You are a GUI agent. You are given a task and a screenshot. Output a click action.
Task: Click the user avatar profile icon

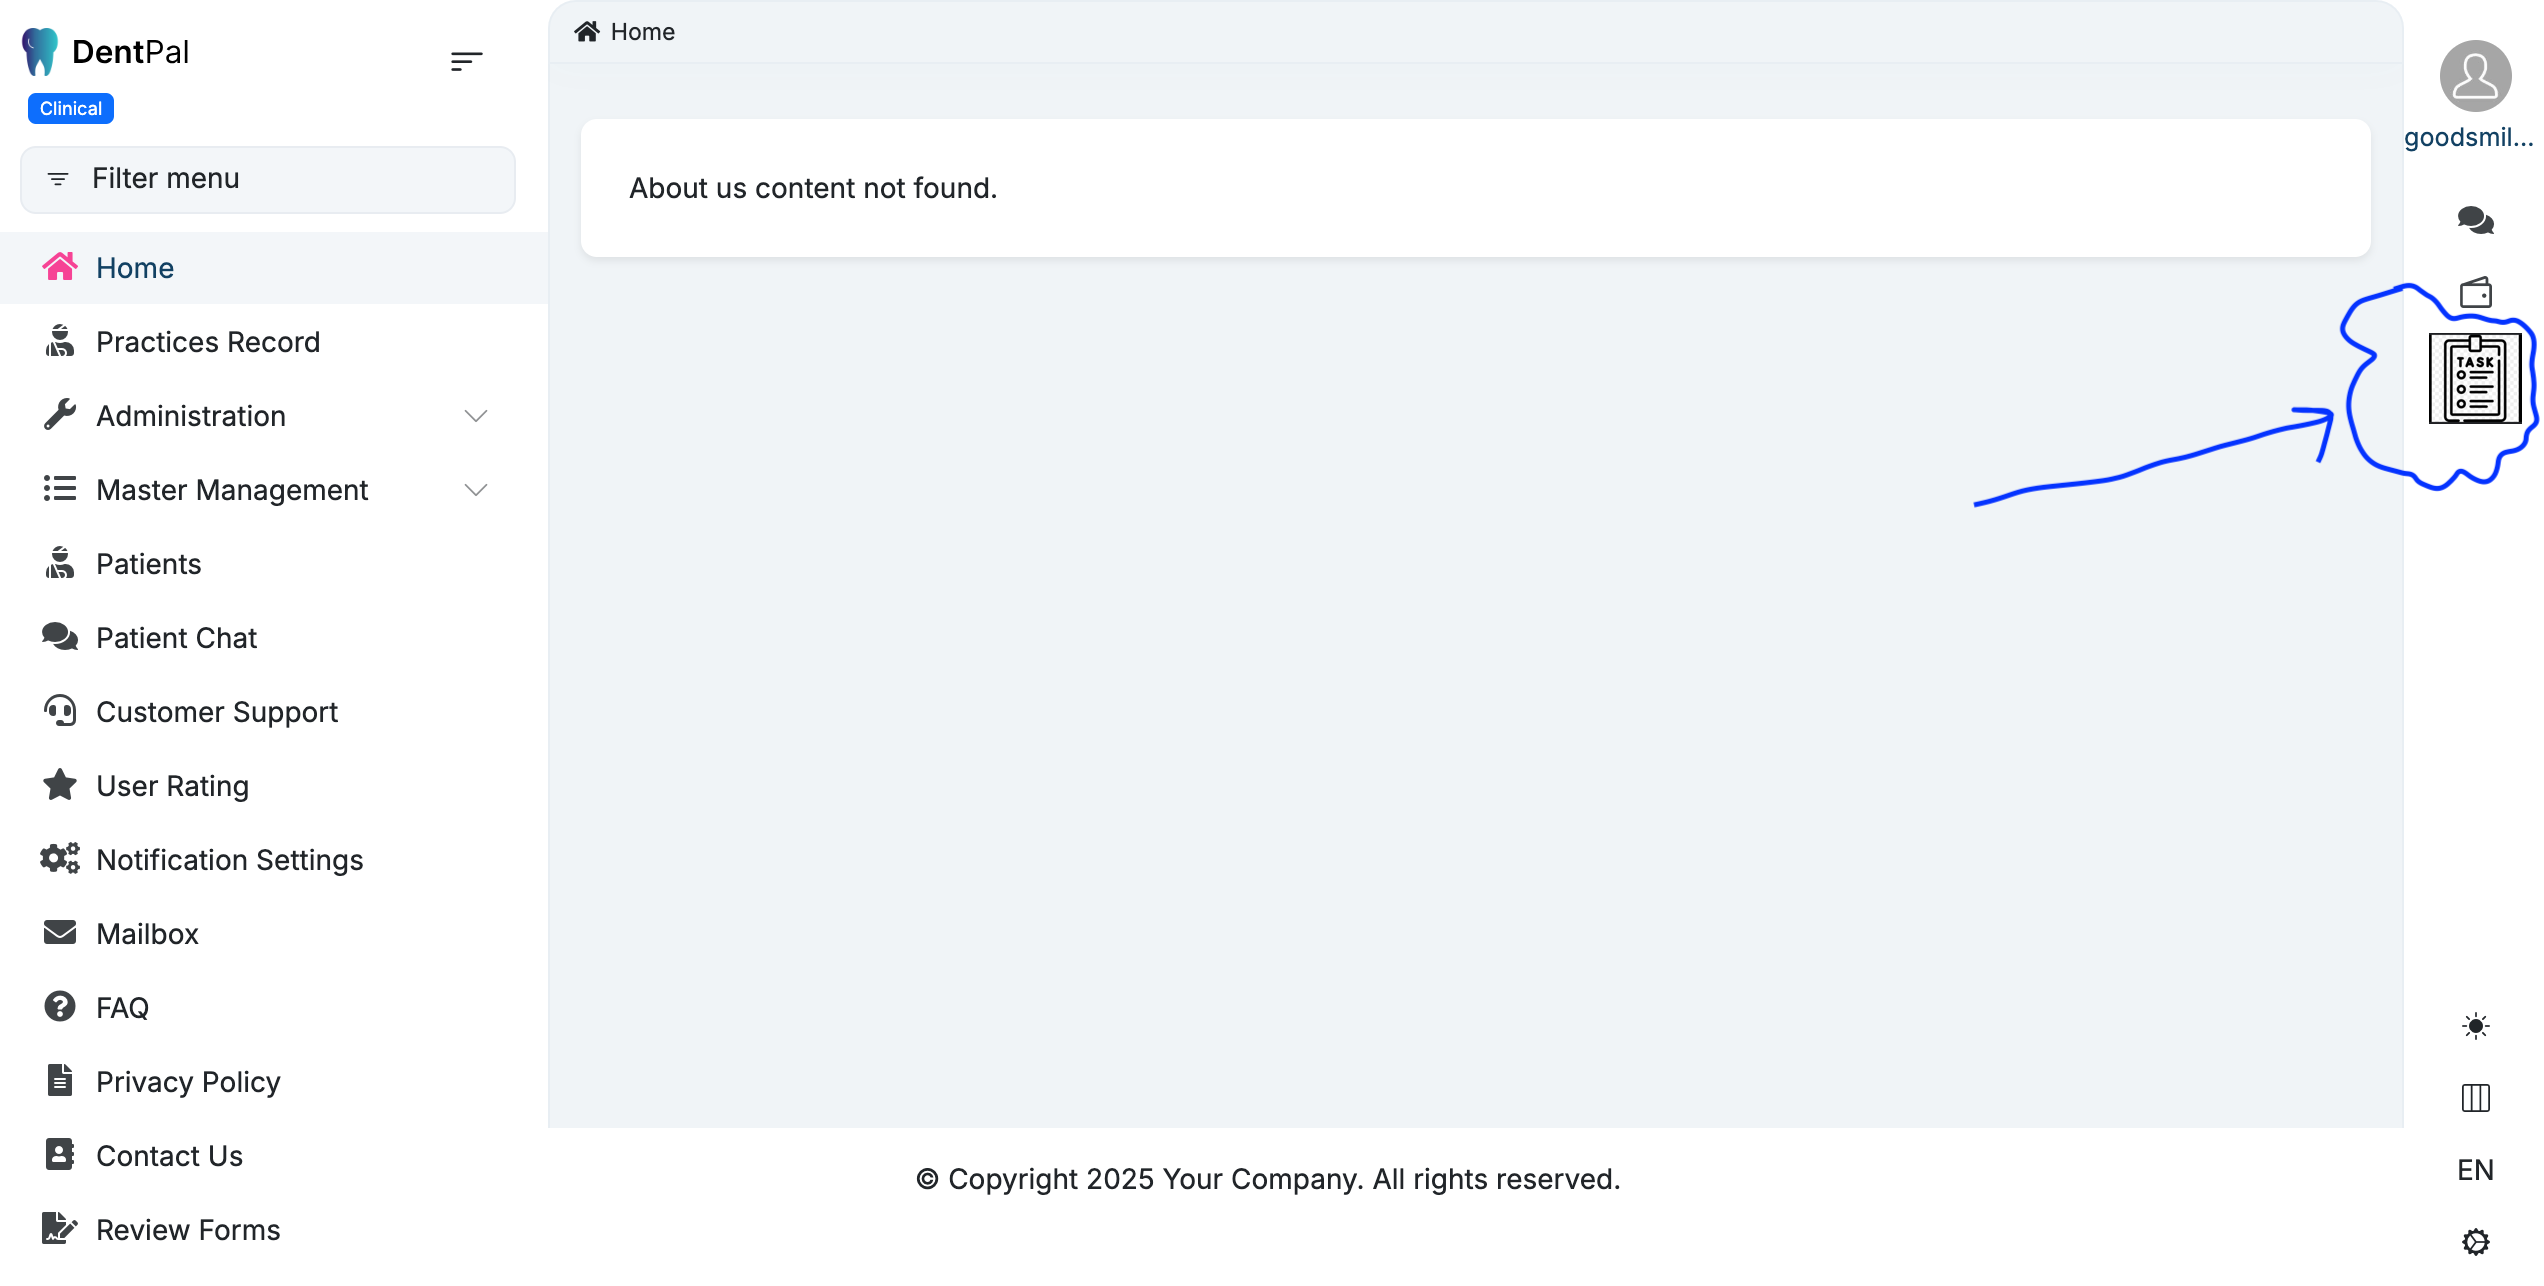pyautogui.click(x=2475, y=76)
